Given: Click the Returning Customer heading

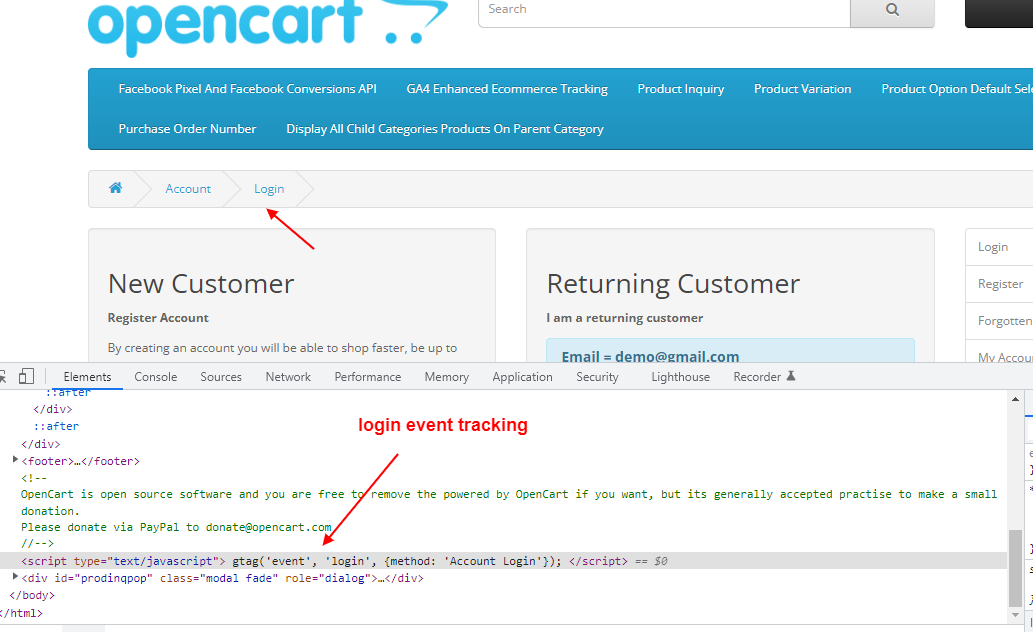Looking at the screenshot, I should (x=673, y=283).
